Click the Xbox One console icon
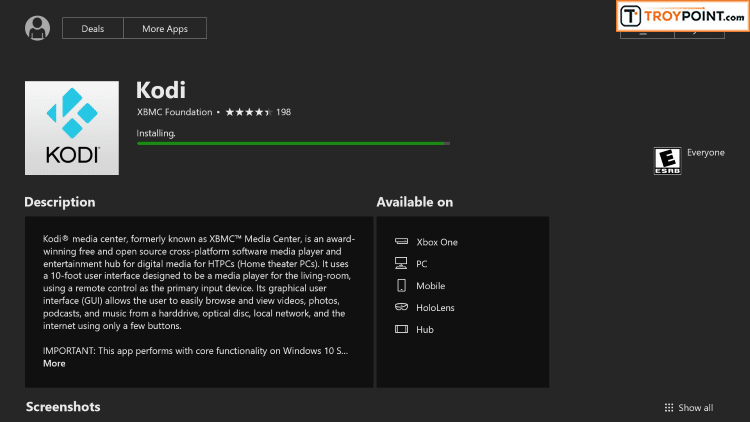Image resolution: width=750 pixels, height=422 pixels. (x=401, y=241)
